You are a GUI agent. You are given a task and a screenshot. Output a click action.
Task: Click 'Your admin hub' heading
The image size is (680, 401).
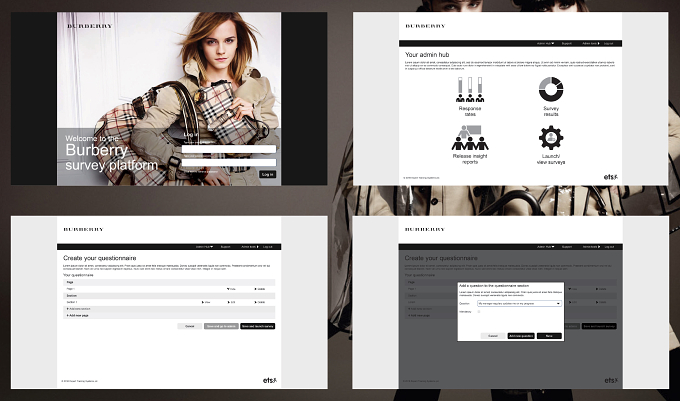pyautogui.click(x=427, y=55)
